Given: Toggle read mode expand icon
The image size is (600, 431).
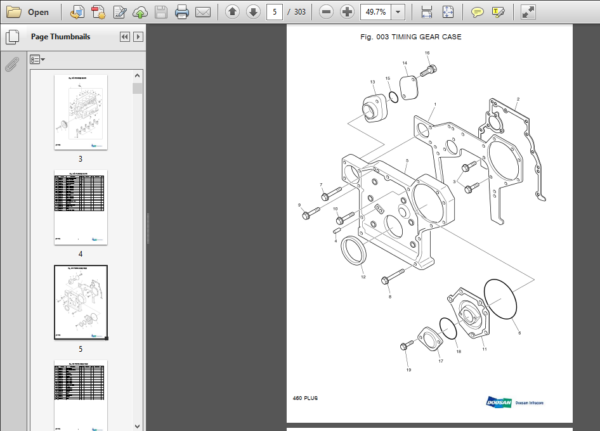Looking at the screenshot, I should click(528, 12).
